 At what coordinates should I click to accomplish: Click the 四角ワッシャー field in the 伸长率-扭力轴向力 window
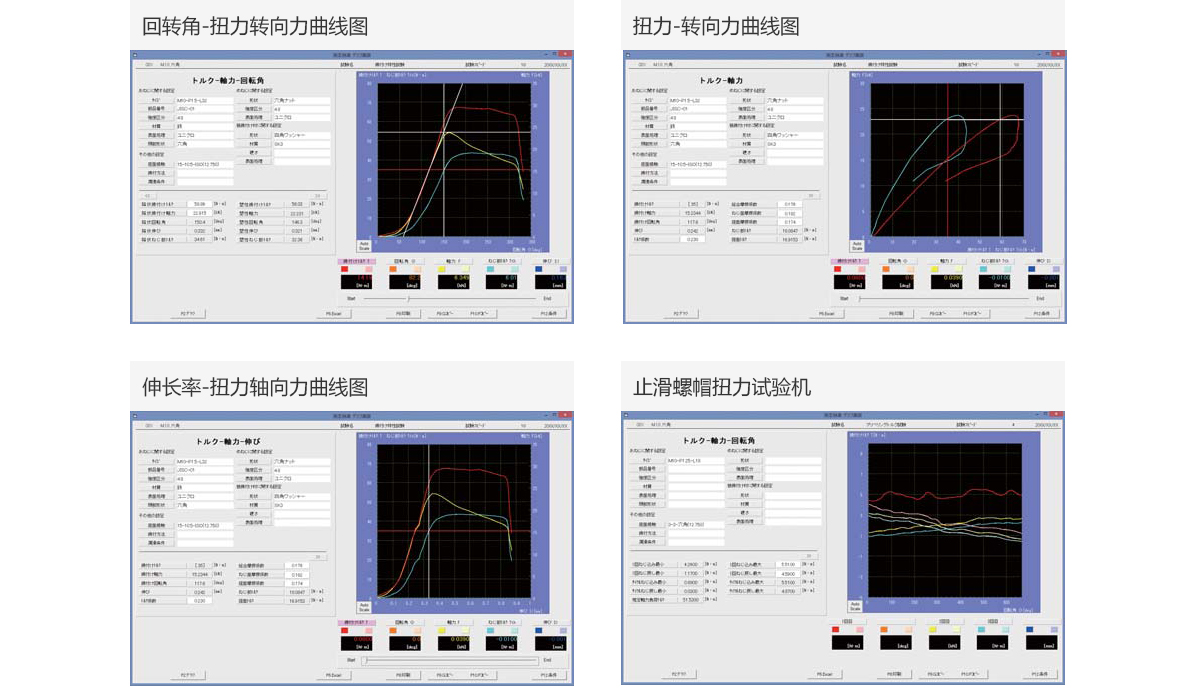pyautogui.click(x=301, y=496)
